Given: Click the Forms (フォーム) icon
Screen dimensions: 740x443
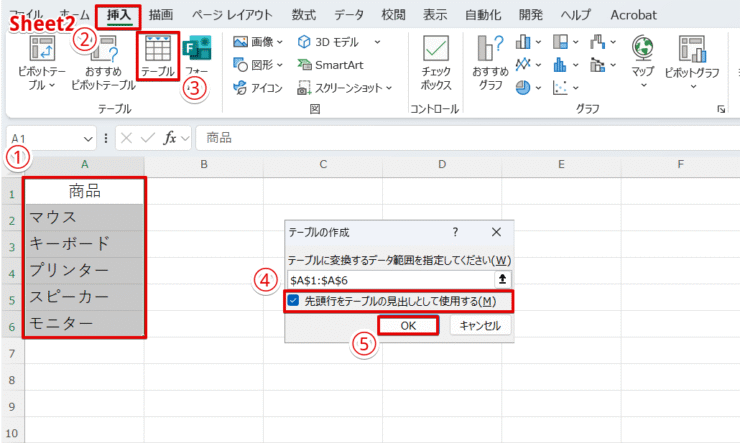Looking at the screenshot, I should pos(196,48).
